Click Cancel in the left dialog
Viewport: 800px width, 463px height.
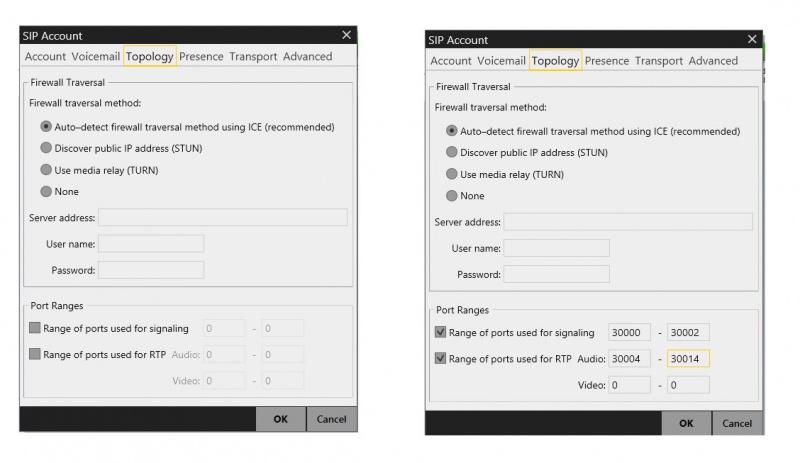(331, 419)
